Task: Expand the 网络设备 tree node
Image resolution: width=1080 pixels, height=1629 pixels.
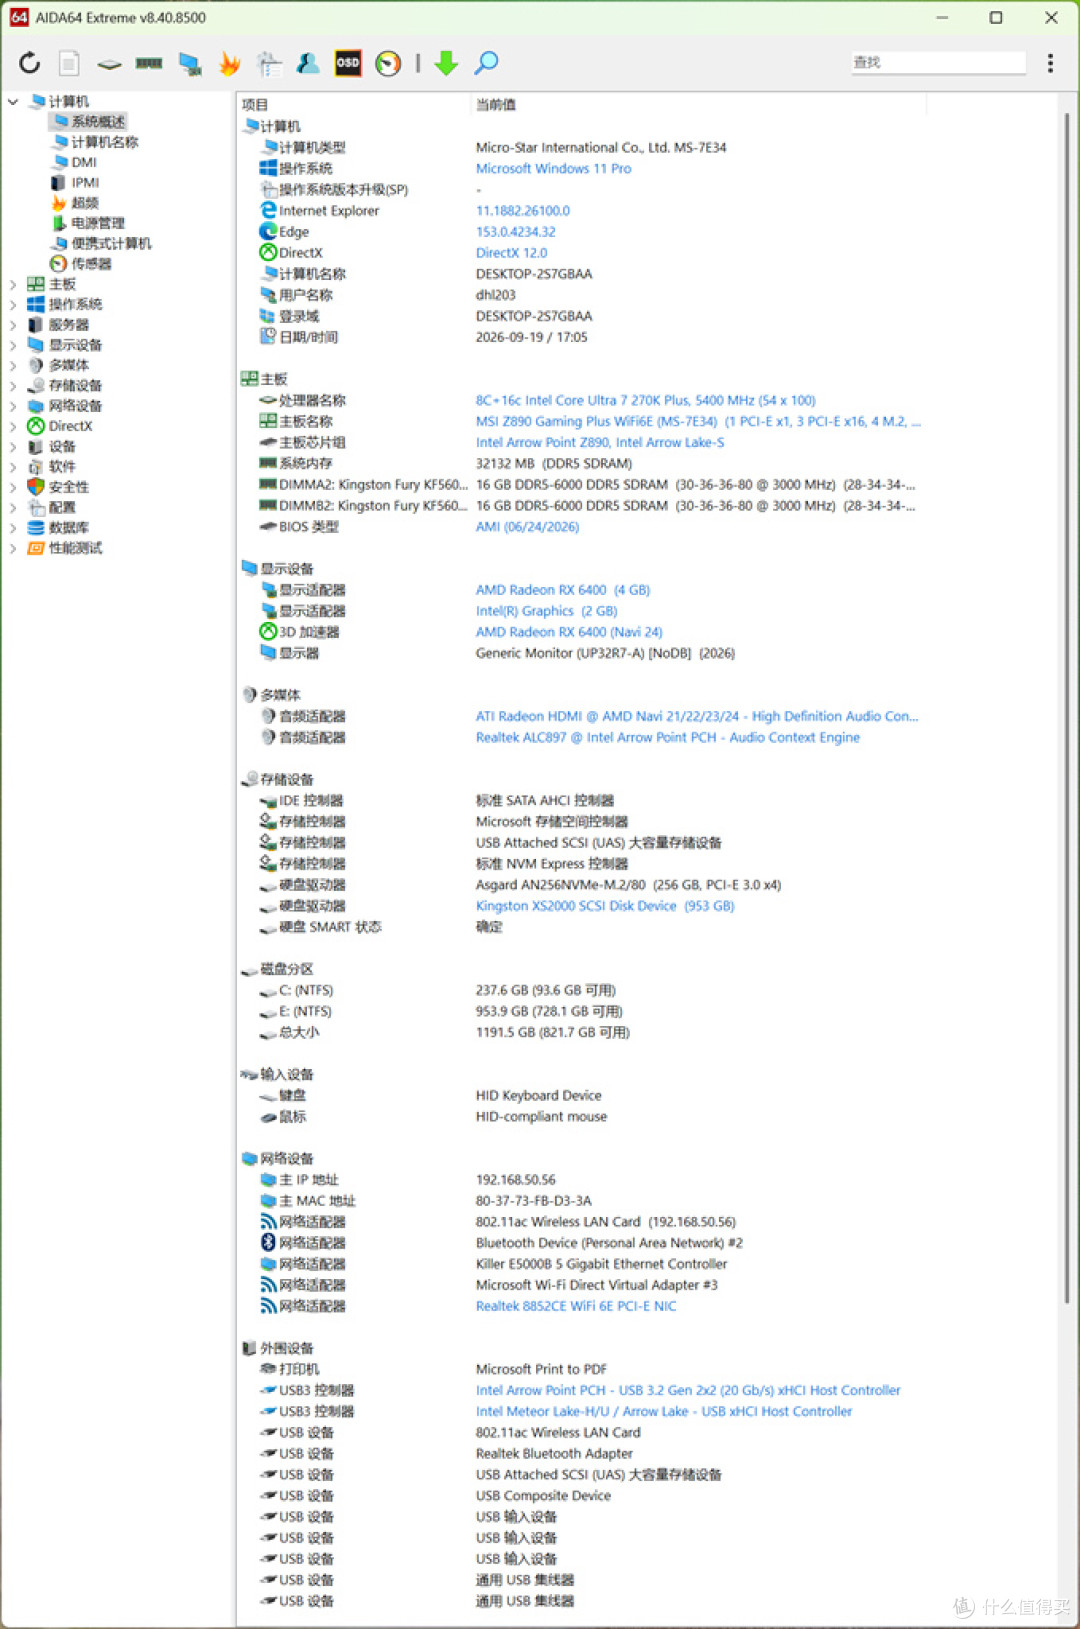Action: 13,406
